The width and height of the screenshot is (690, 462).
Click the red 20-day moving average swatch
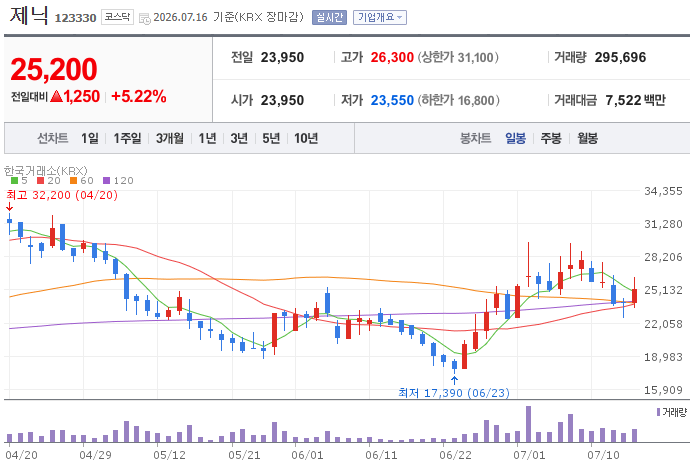pyautogui.click(x=40, y=180)
